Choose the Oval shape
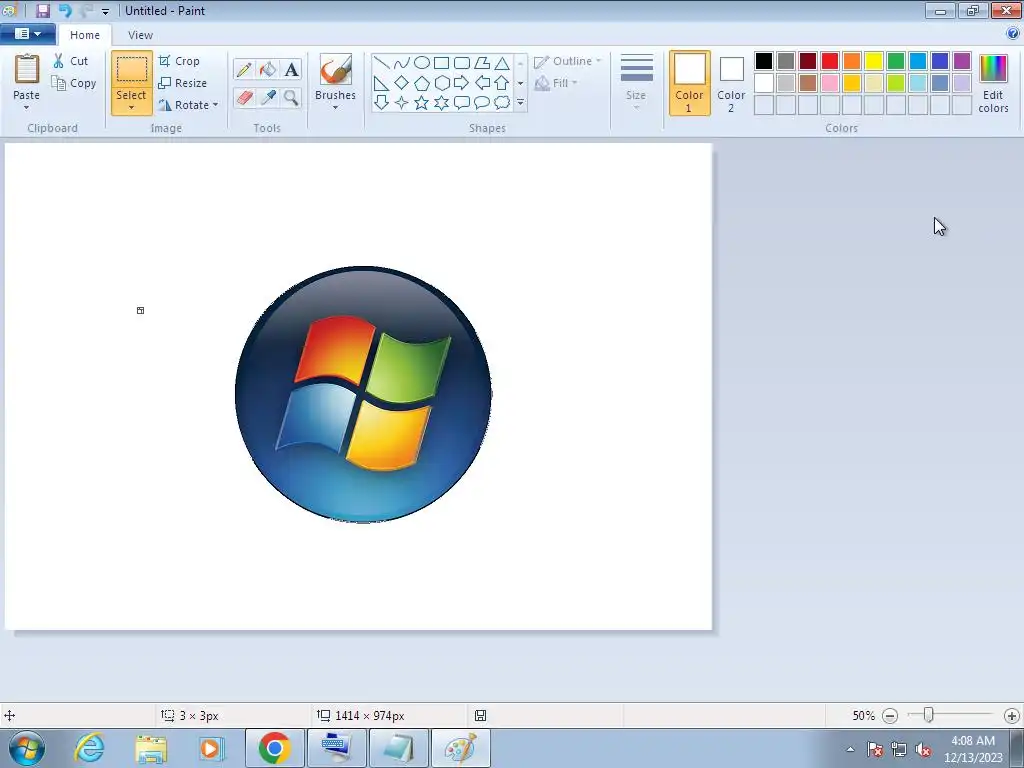 (x=422, y=63)
